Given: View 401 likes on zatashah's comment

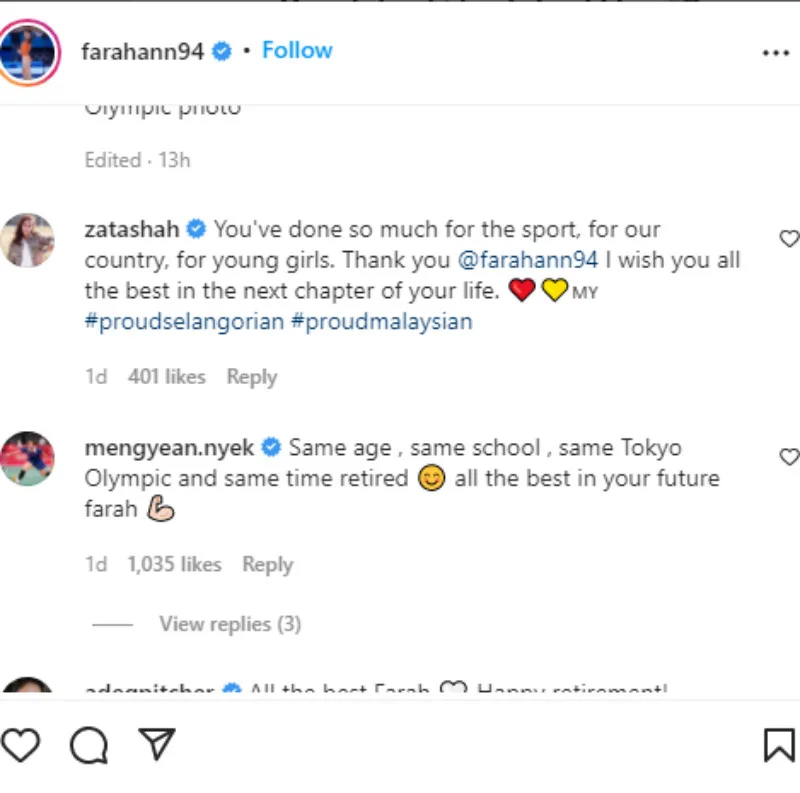Looking at the screenshot, I should [166, 377].
